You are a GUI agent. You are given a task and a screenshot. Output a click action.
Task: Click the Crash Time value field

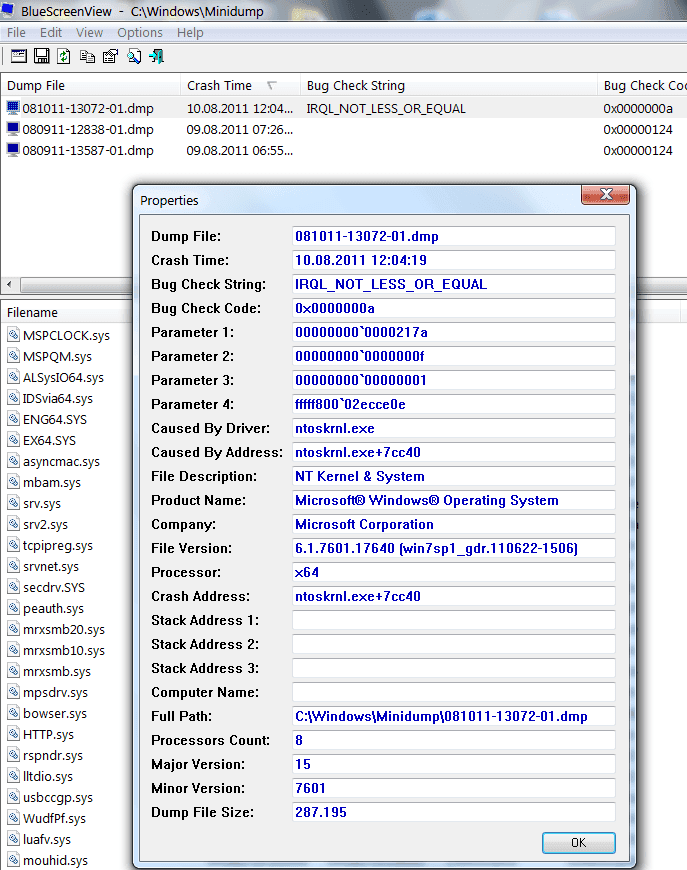click(453, 260)
